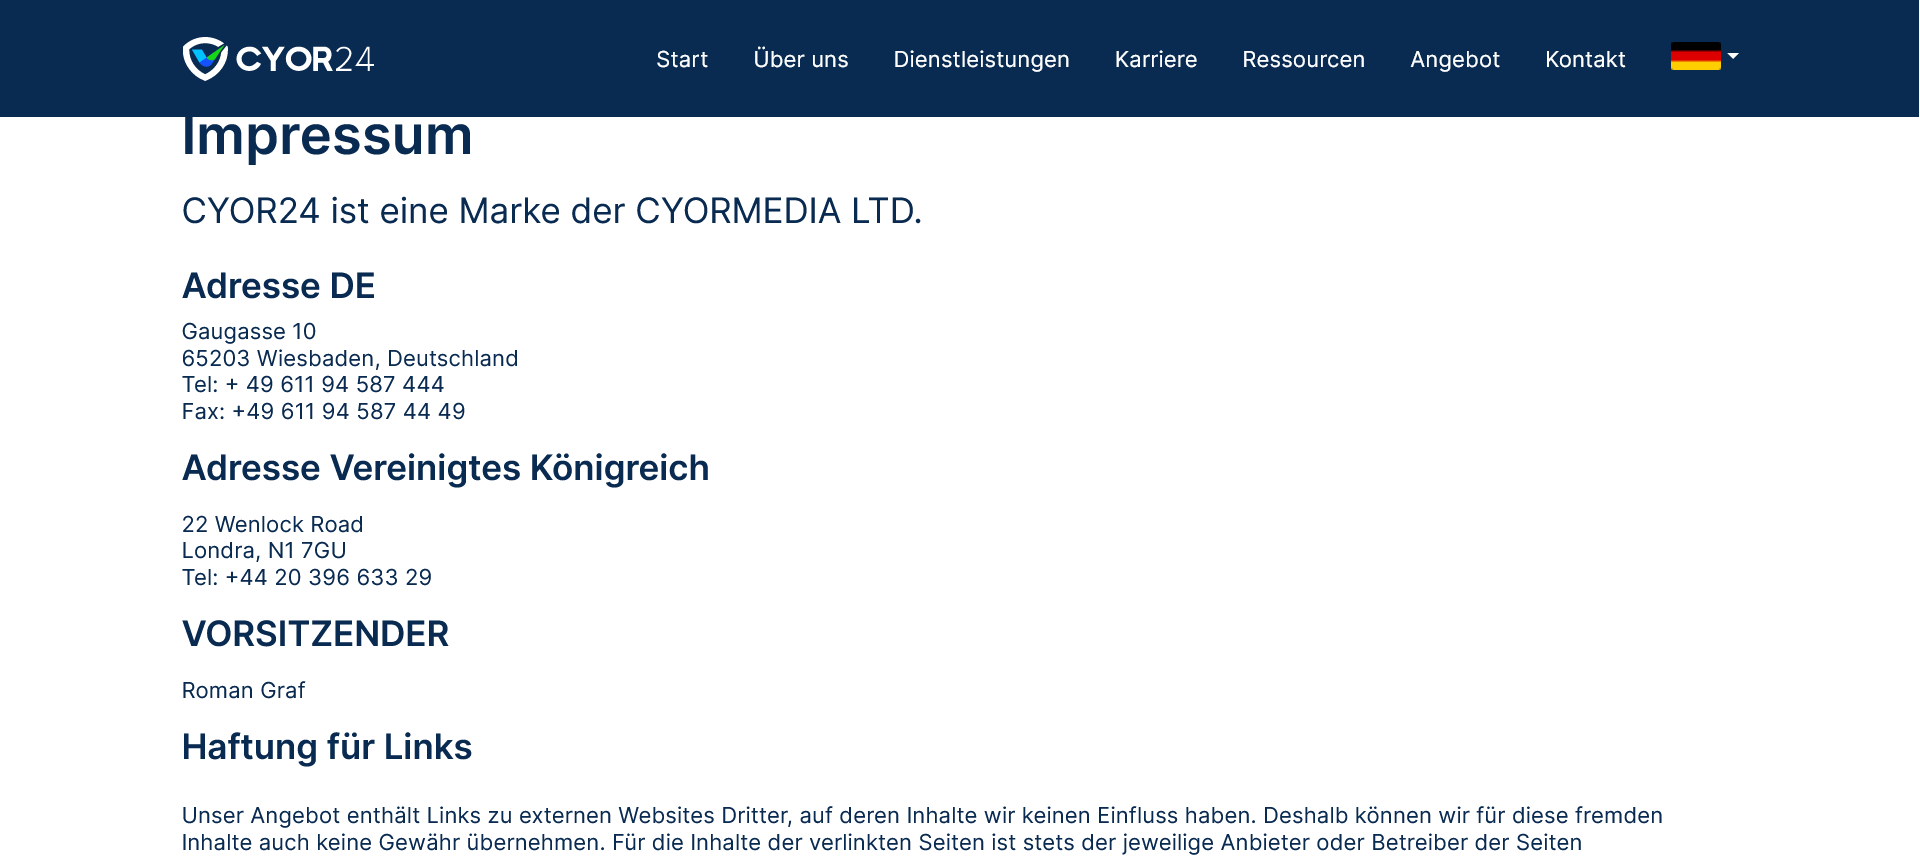Click the Wiesbaden telephone number line
This screenshot has width=1920, height=856.
pos(312,385)
